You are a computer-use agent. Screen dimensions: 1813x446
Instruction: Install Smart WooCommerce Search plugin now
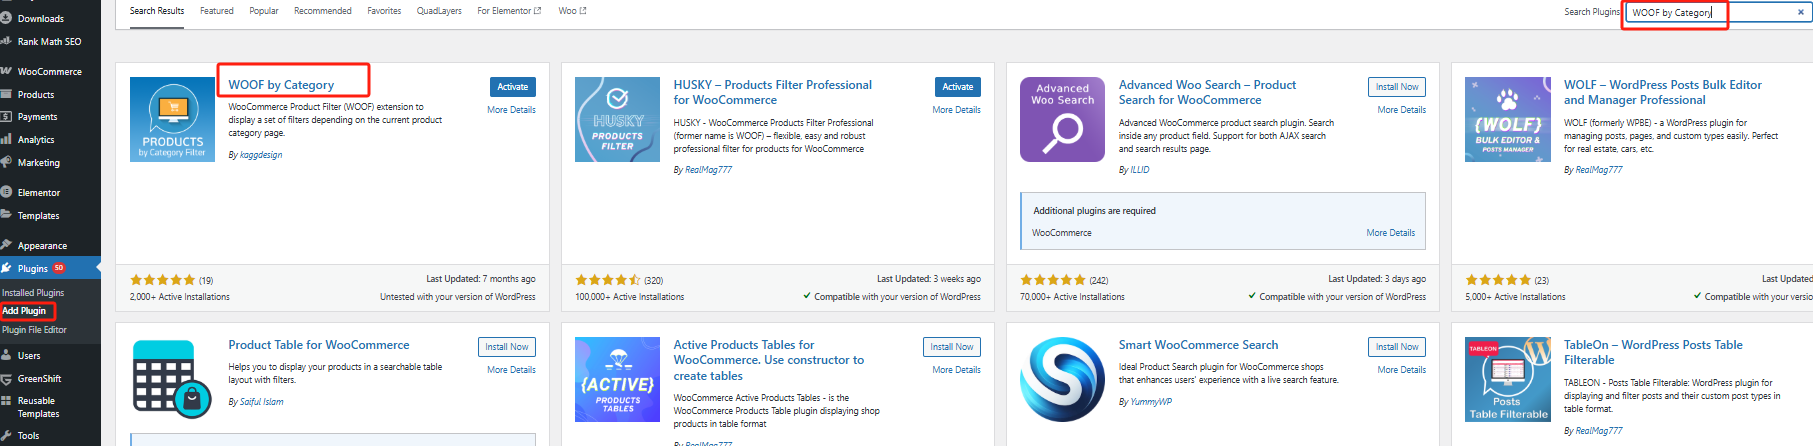coord(1397,347)
